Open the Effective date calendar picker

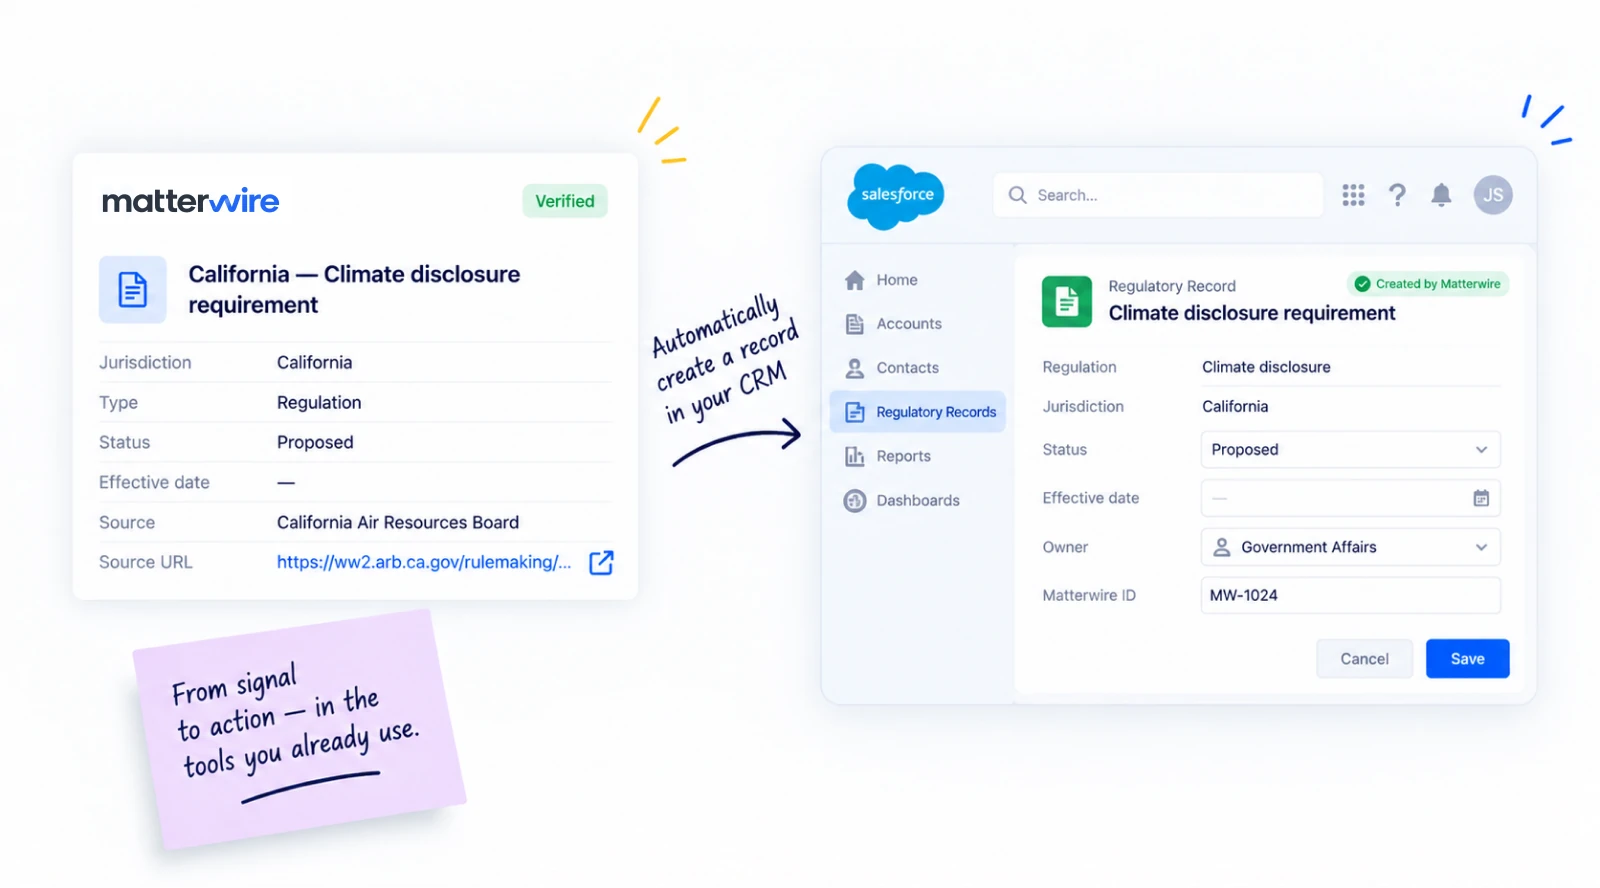[x=1481, y=498]
